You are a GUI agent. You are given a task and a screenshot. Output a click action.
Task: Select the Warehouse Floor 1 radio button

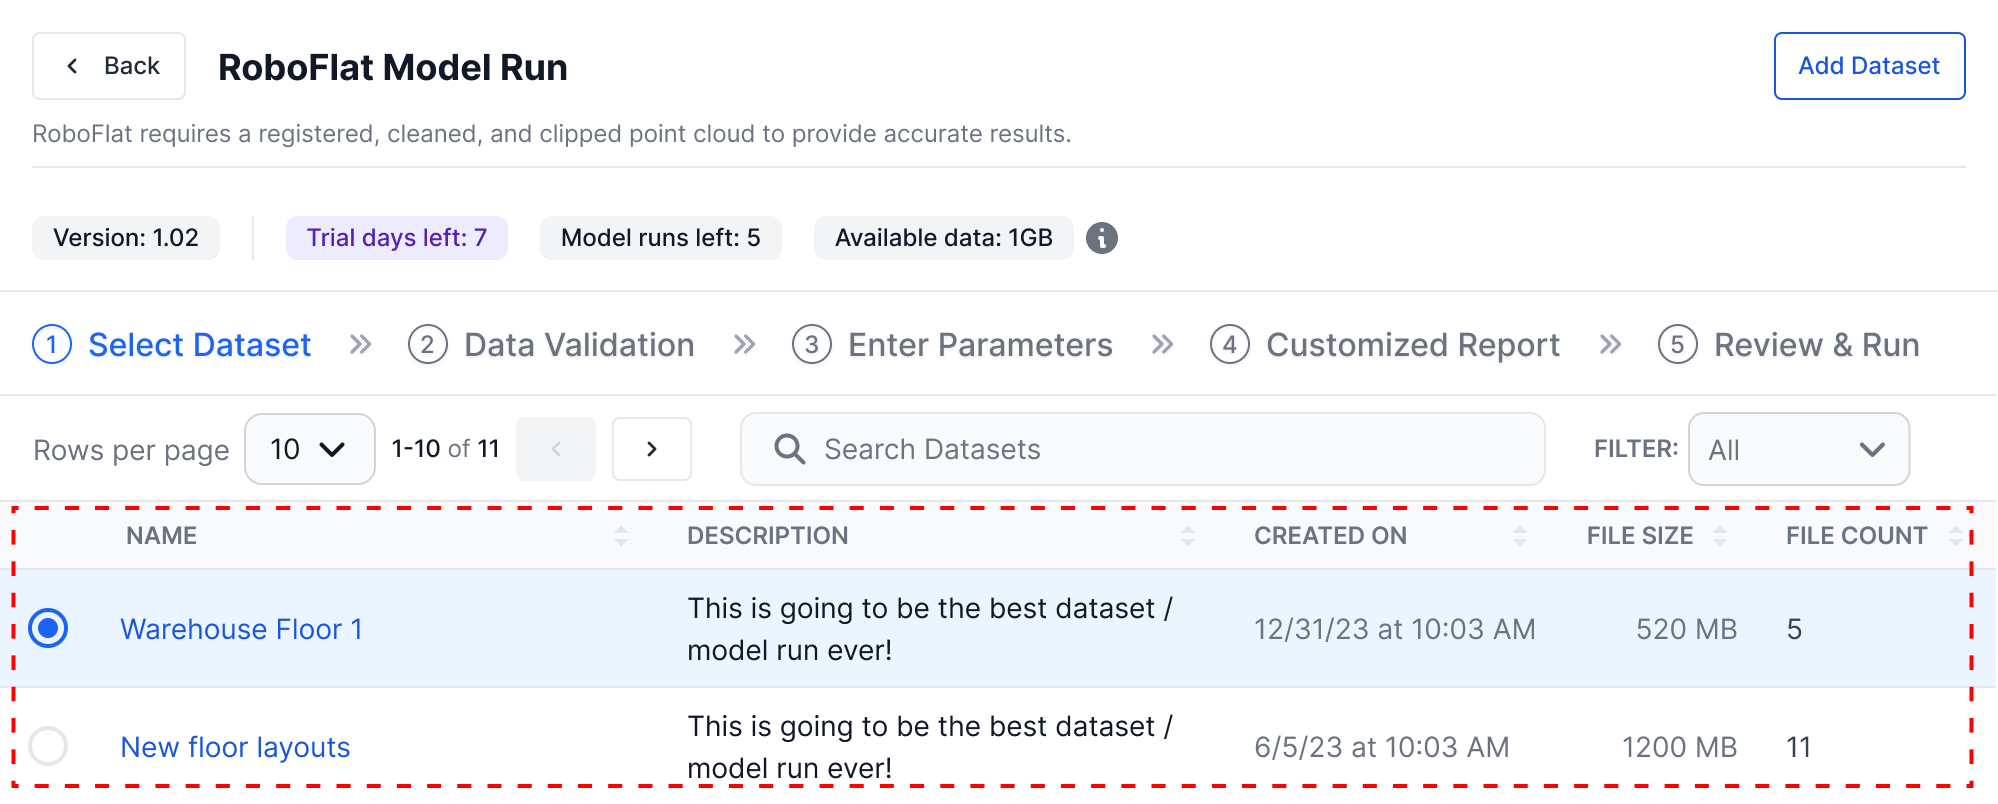point(48,628)
